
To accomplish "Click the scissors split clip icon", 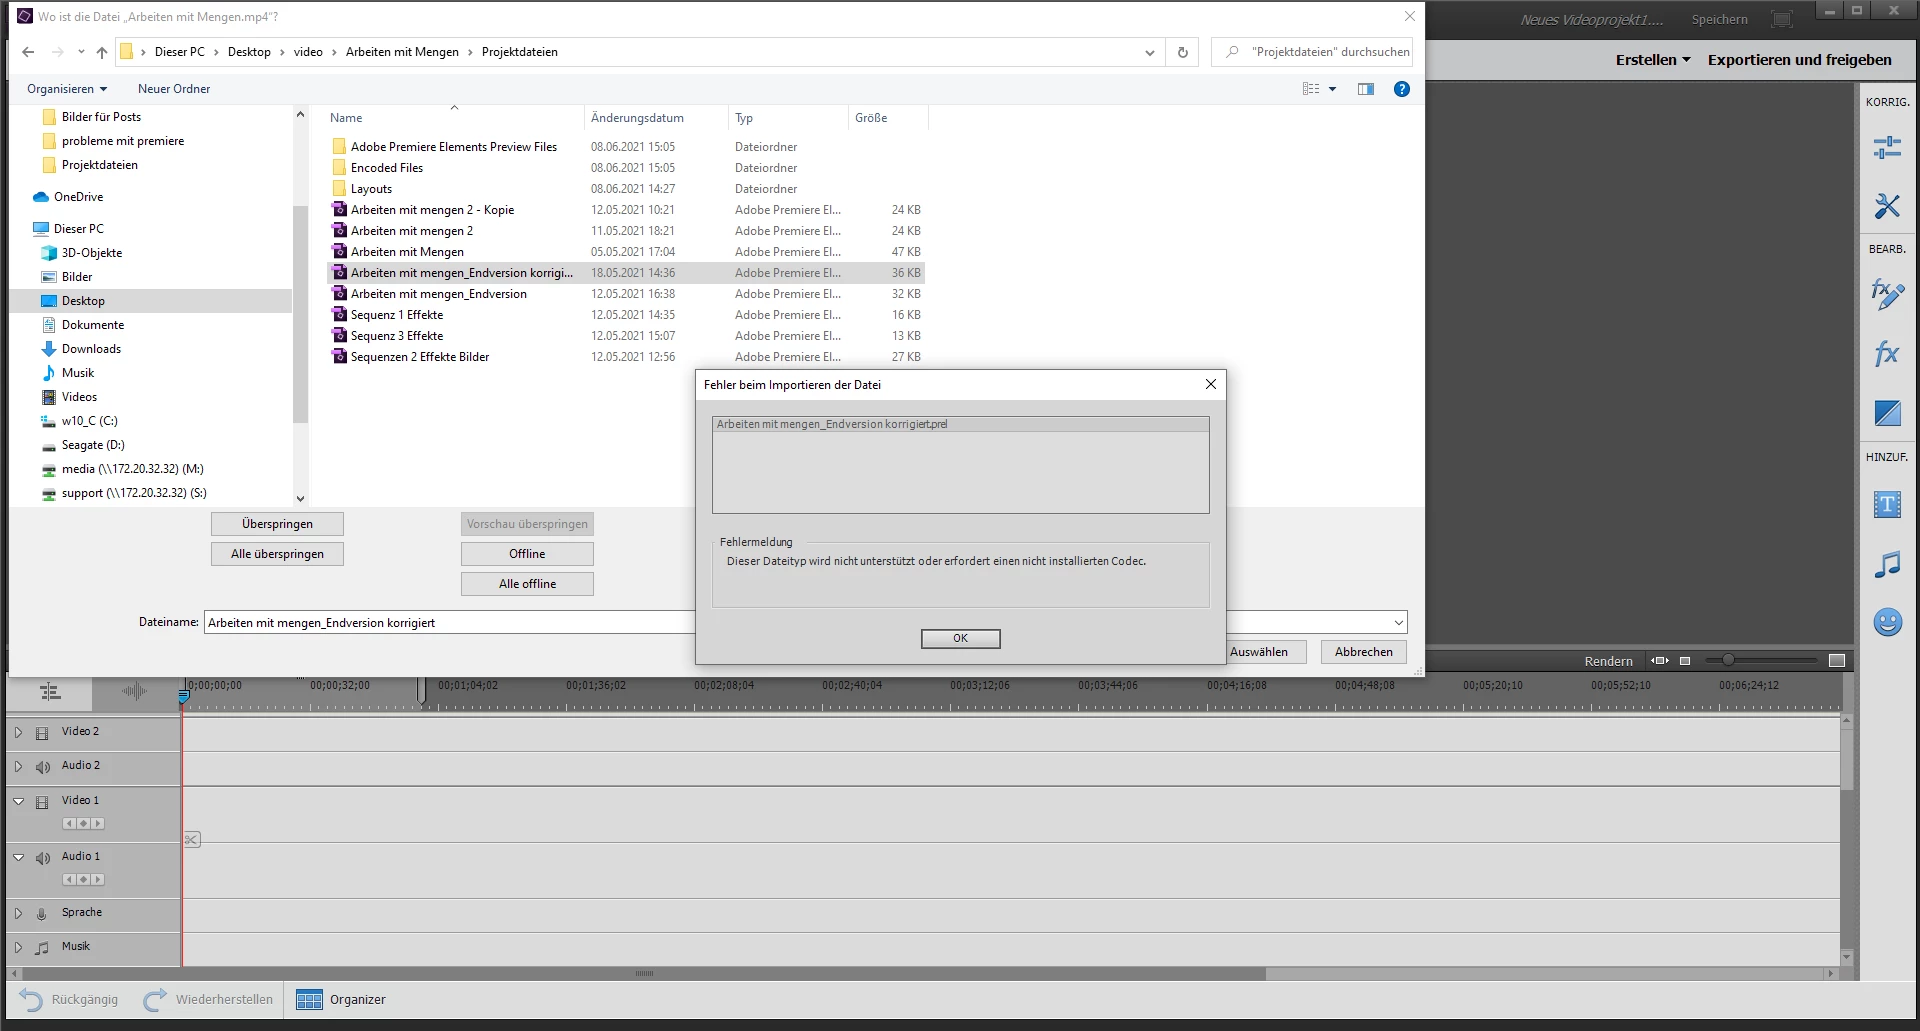I will coord(192,840).
